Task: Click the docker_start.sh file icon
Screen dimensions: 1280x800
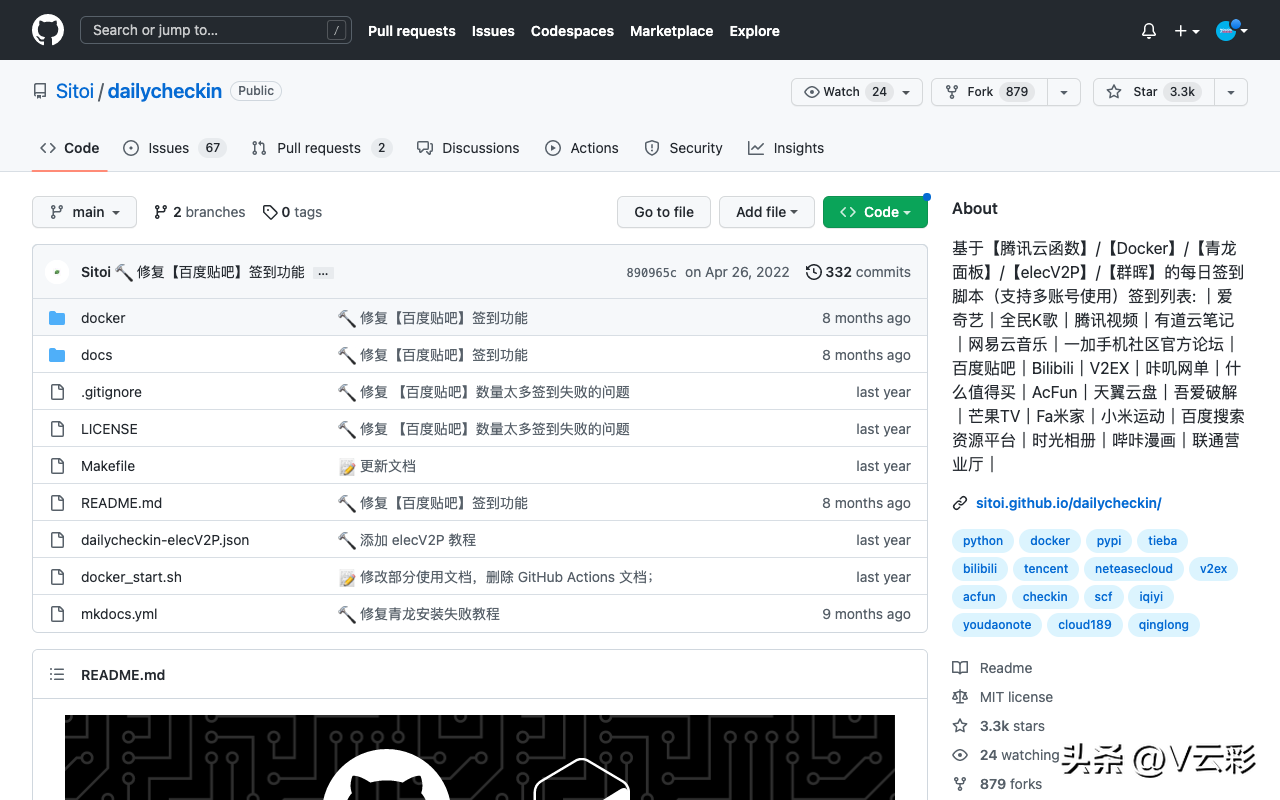Action: point(57,577)
